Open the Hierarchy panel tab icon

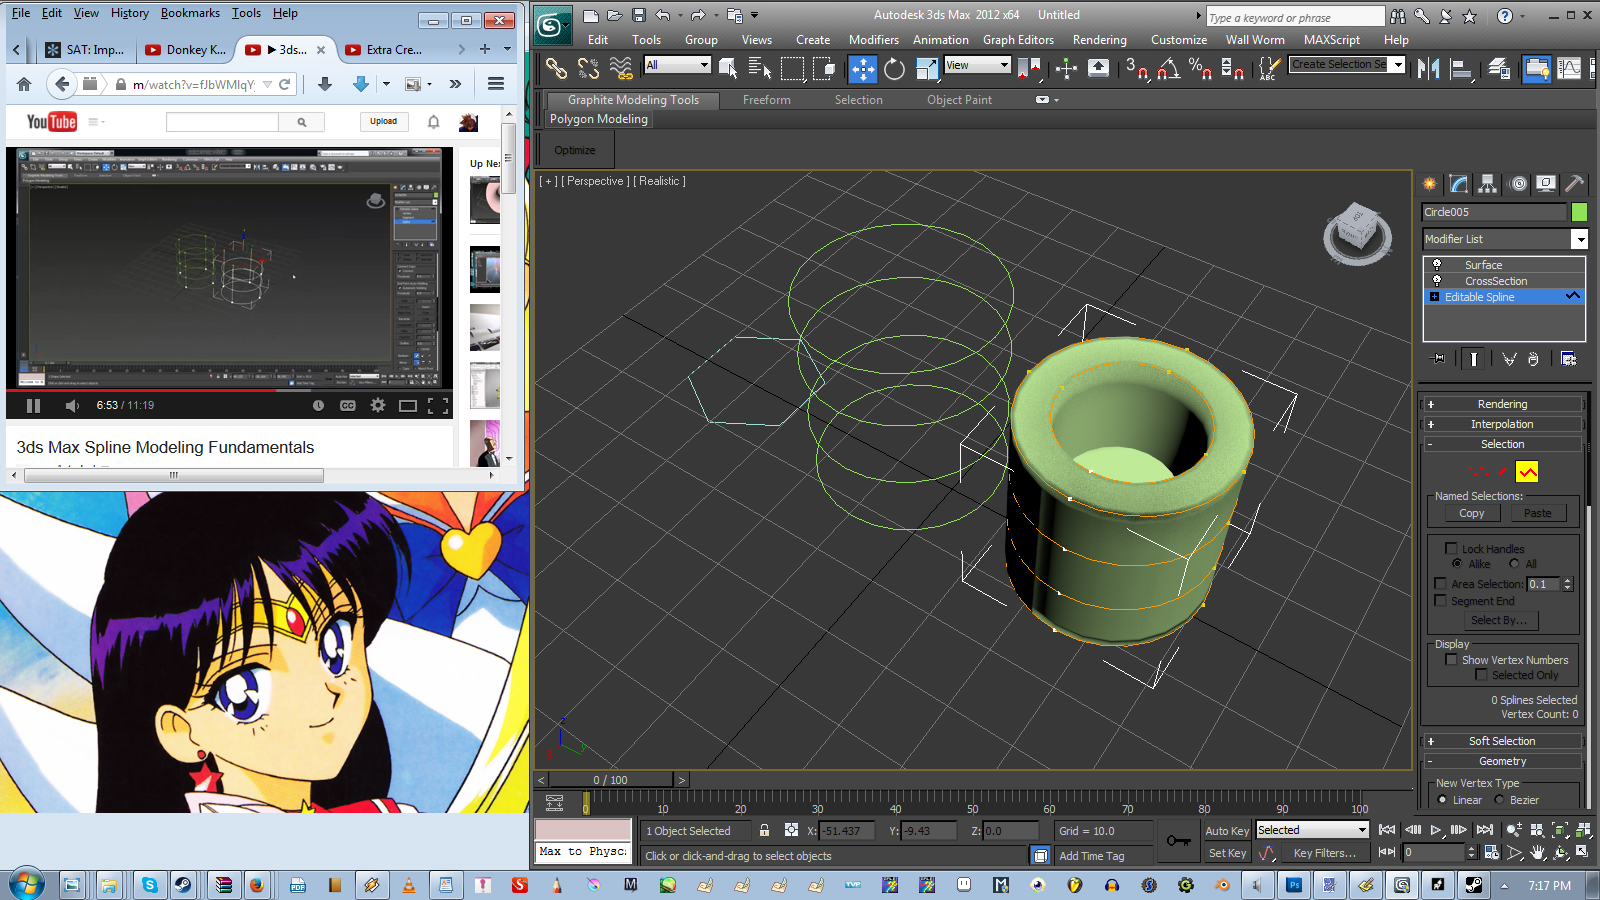click(1488, 184)
